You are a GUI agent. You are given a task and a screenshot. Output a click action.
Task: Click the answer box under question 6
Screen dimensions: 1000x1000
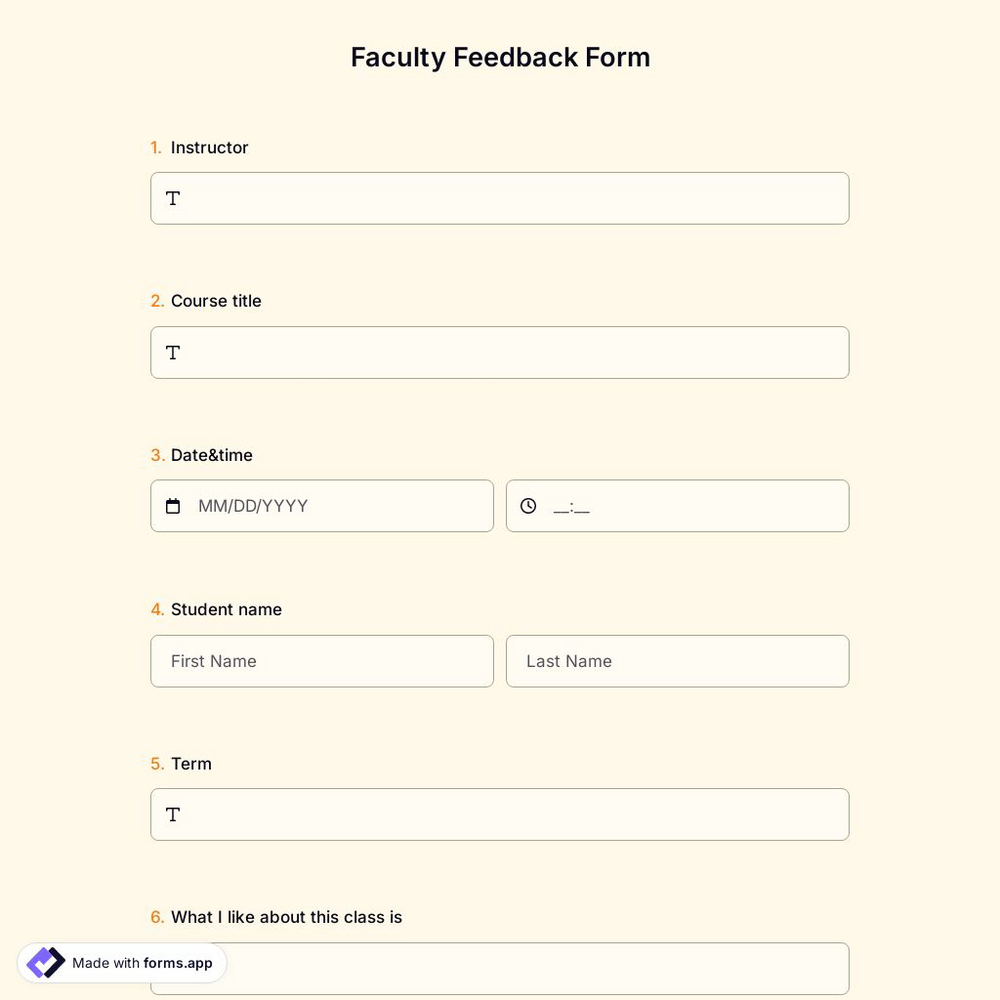click(x=500, y=968)
